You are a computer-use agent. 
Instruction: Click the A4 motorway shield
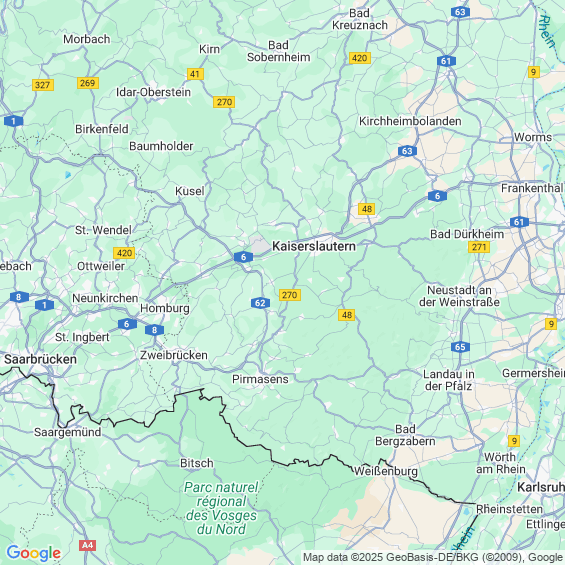tap(87, 545)
